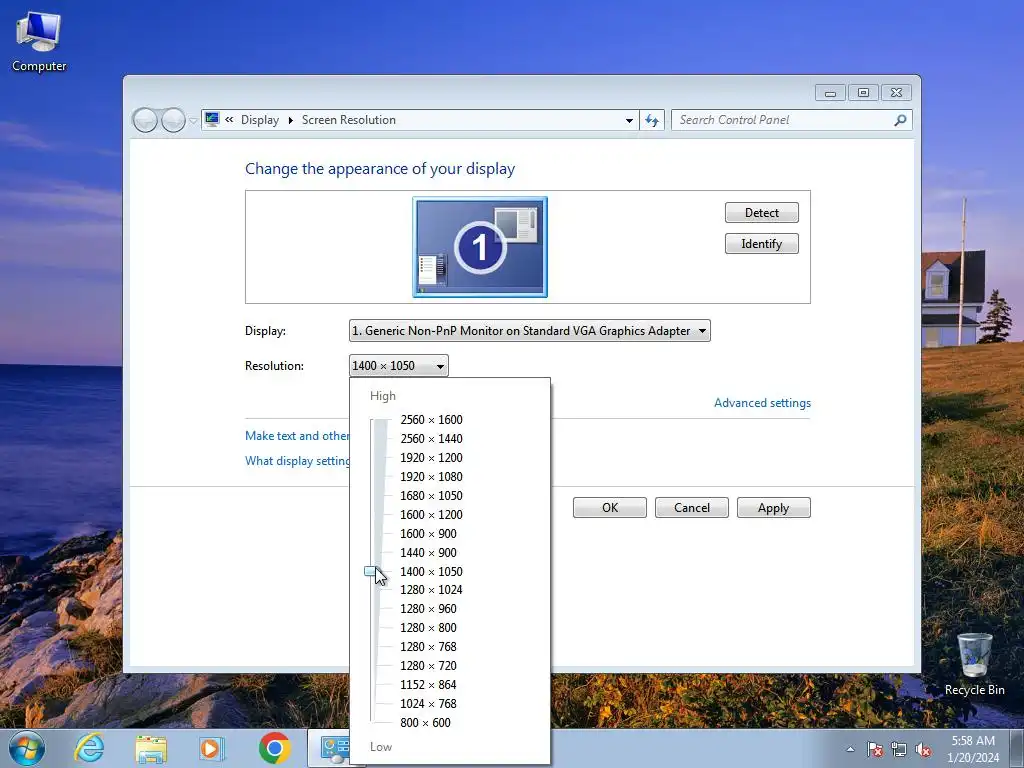Screen dimensions: 1024x768
Task: Expand the arrow after Display breadcrumb
Action: (x=291, y=120)
